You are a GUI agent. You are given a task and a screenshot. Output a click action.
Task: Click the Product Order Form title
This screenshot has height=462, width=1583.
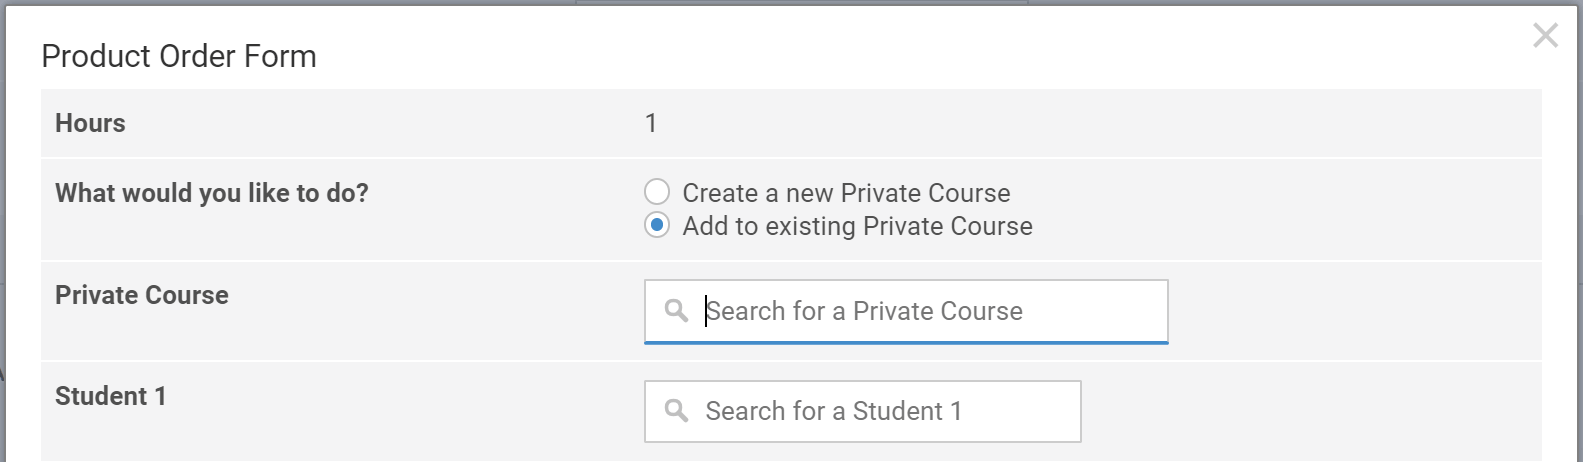click(x=179, y=56)
